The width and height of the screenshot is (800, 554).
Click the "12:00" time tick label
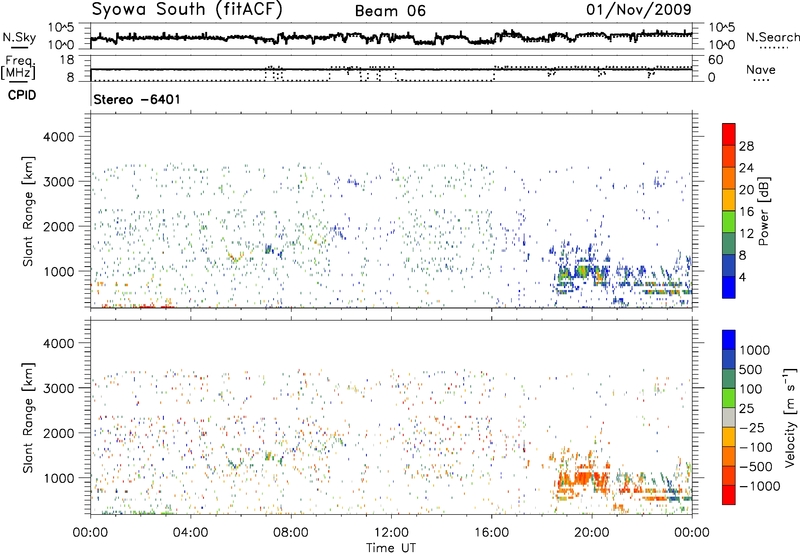391,533
